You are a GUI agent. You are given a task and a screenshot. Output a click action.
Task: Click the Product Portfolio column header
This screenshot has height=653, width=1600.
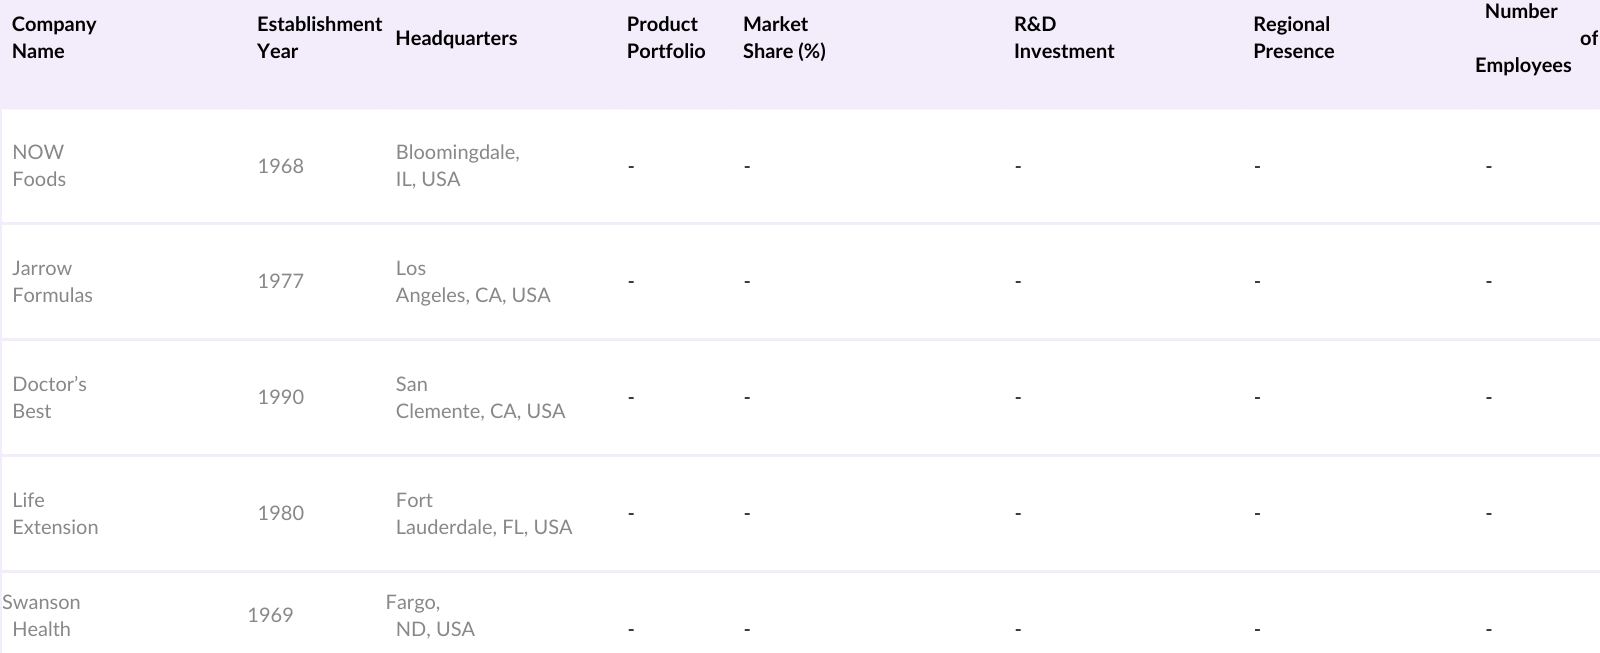(x=666, y=38)
